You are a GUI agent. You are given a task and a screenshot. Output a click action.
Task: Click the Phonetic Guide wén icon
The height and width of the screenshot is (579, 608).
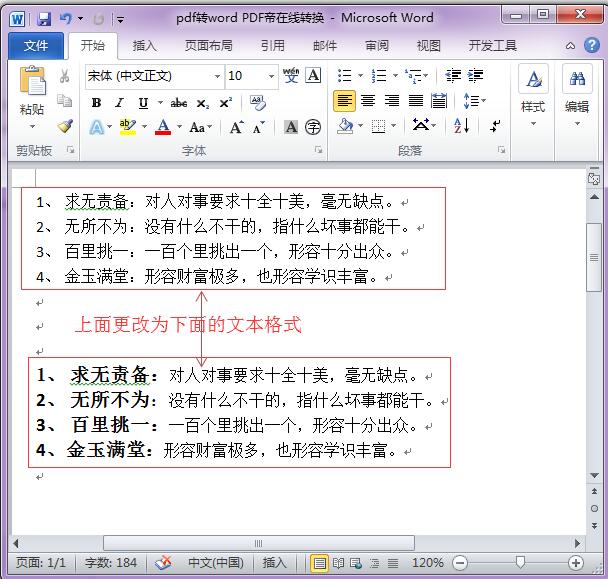(x=291, y=76)
